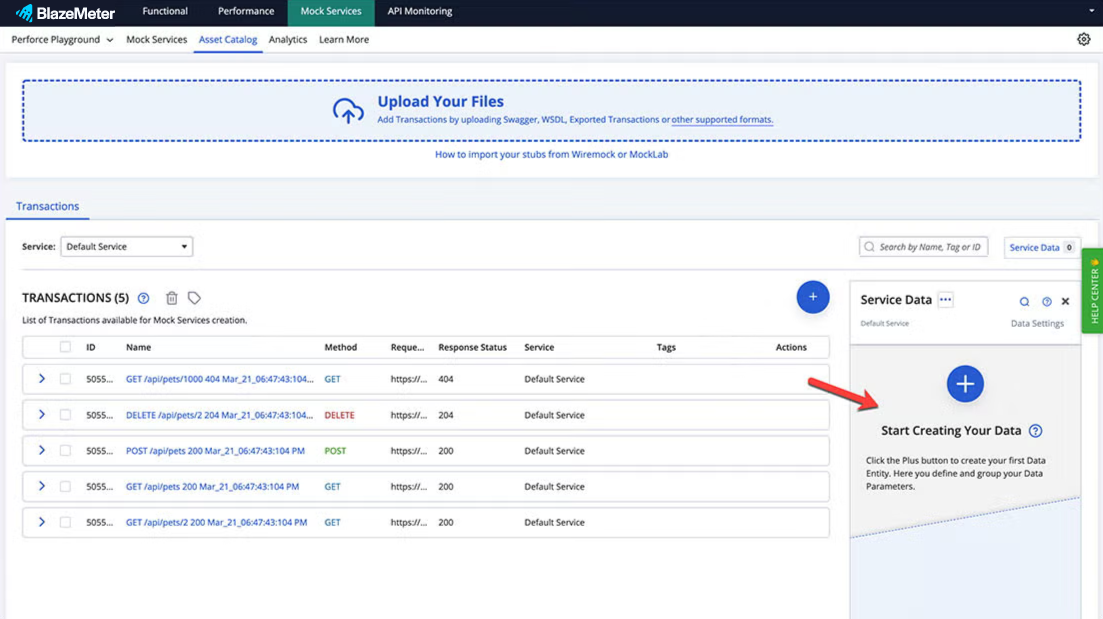Click the delete trash icon above the transactions list
Screen dimensions: 1103x619
pyautogui.click(x=170, y=297)
